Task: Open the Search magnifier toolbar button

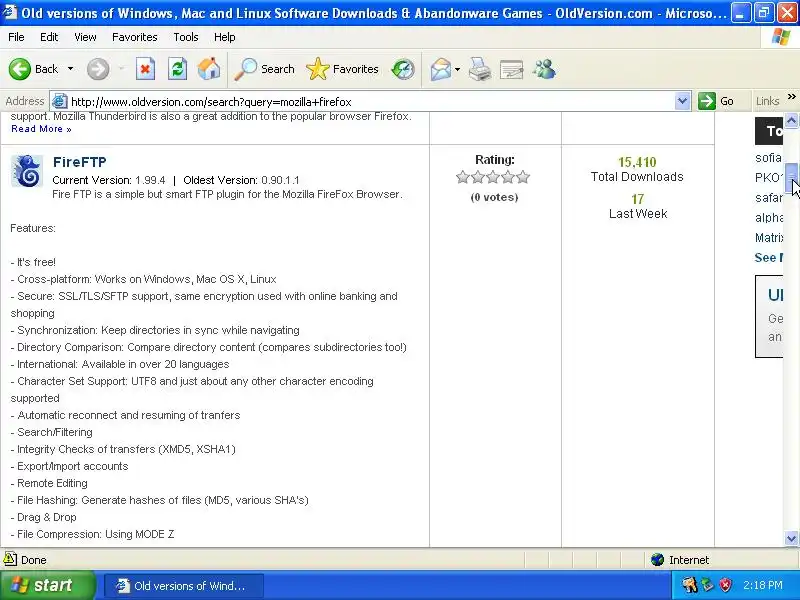Action: click(x=264, y=69)
